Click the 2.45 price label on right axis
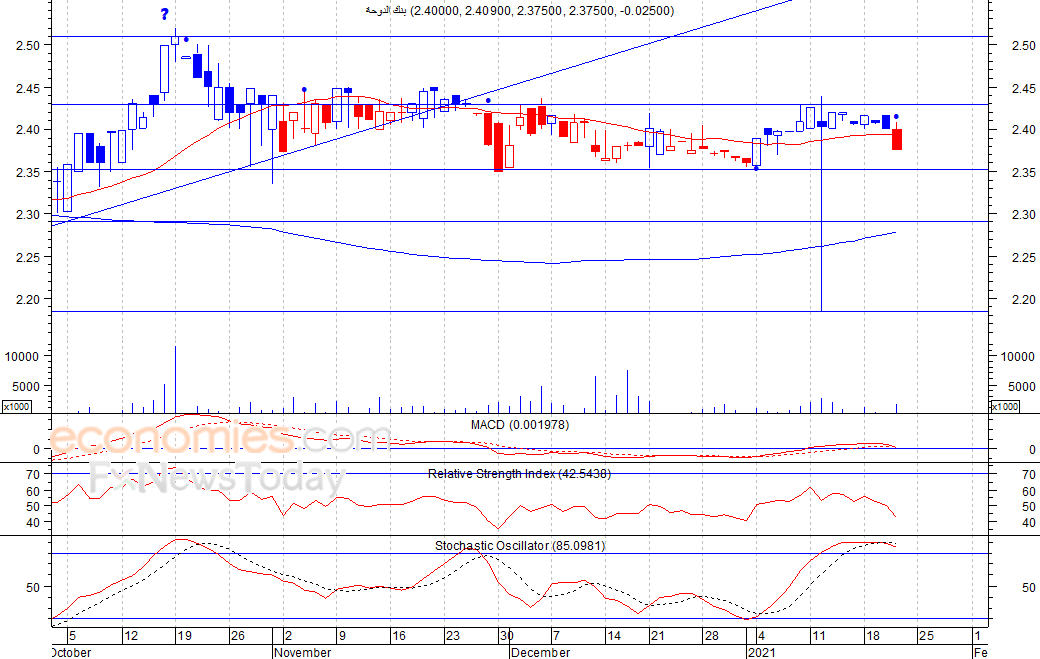This screenshot has height=659, width=1040. pos(1023,88)
